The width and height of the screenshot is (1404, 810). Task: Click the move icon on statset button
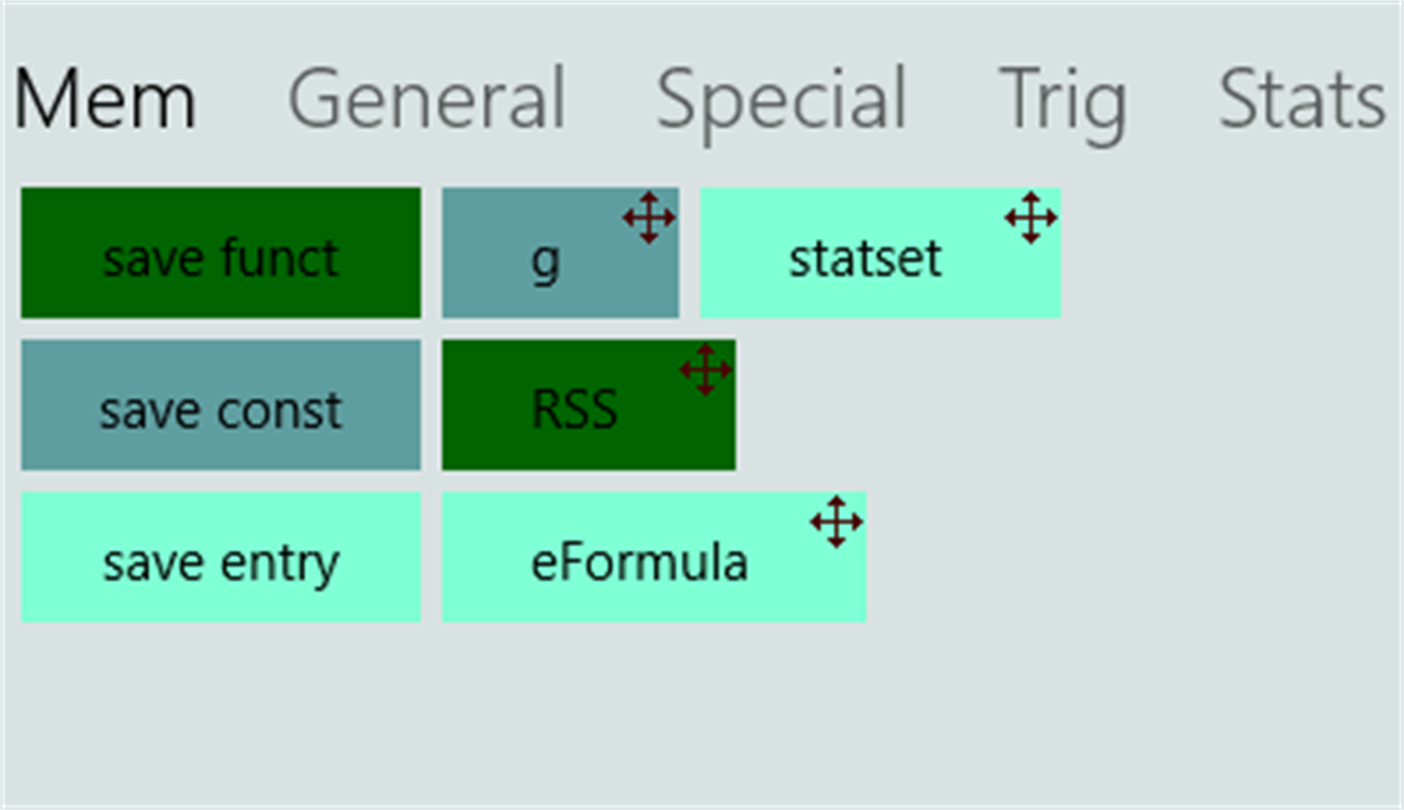(x=1030, y=218)
